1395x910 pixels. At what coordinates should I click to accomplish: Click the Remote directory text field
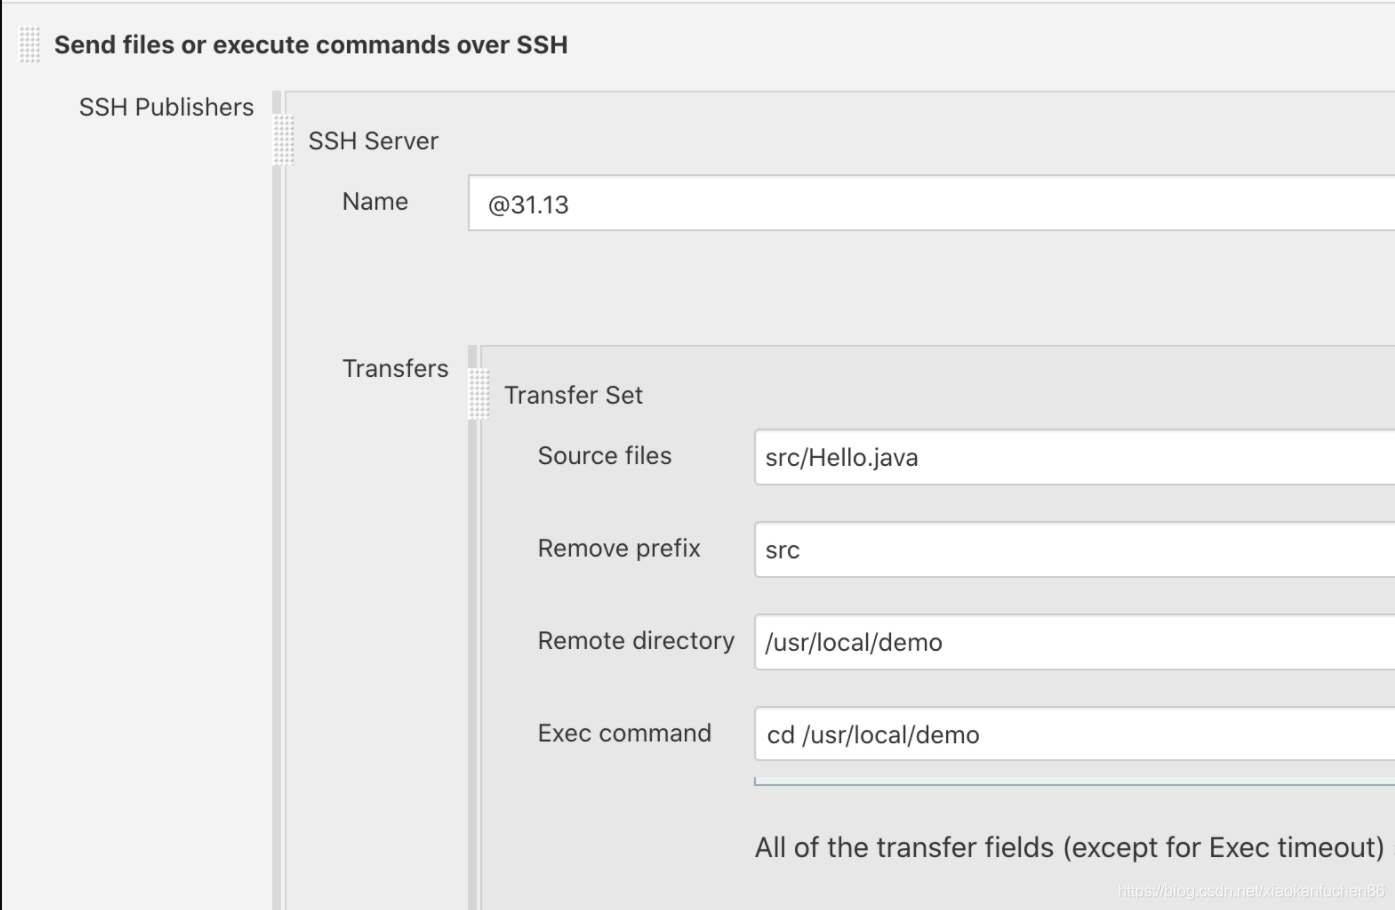(1074, 642)
